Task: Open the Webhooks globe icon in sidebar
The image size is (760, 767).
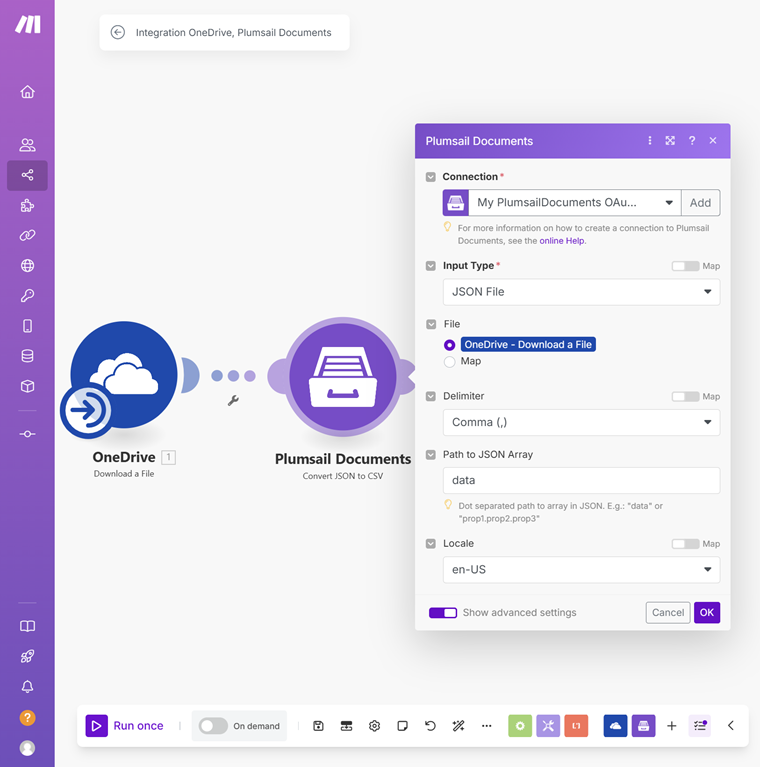Action: pyautogui.click(x=27, y=266)
